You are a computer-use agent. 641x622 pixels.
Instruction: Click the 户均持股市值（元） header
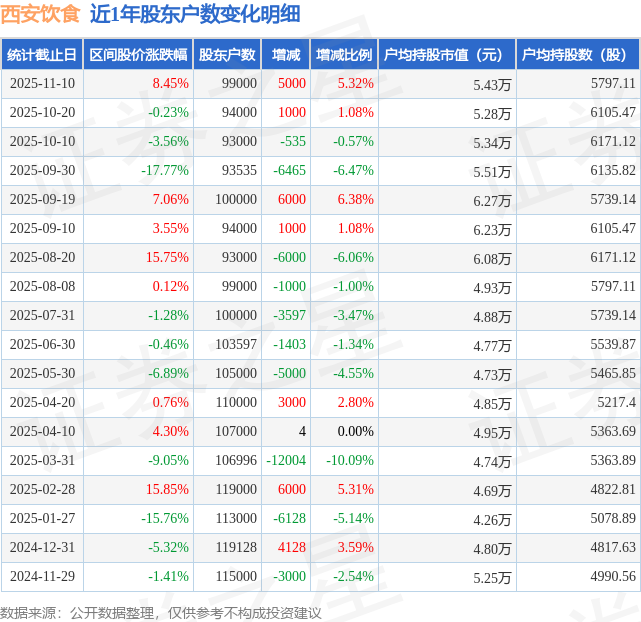[x=447, y=54]
